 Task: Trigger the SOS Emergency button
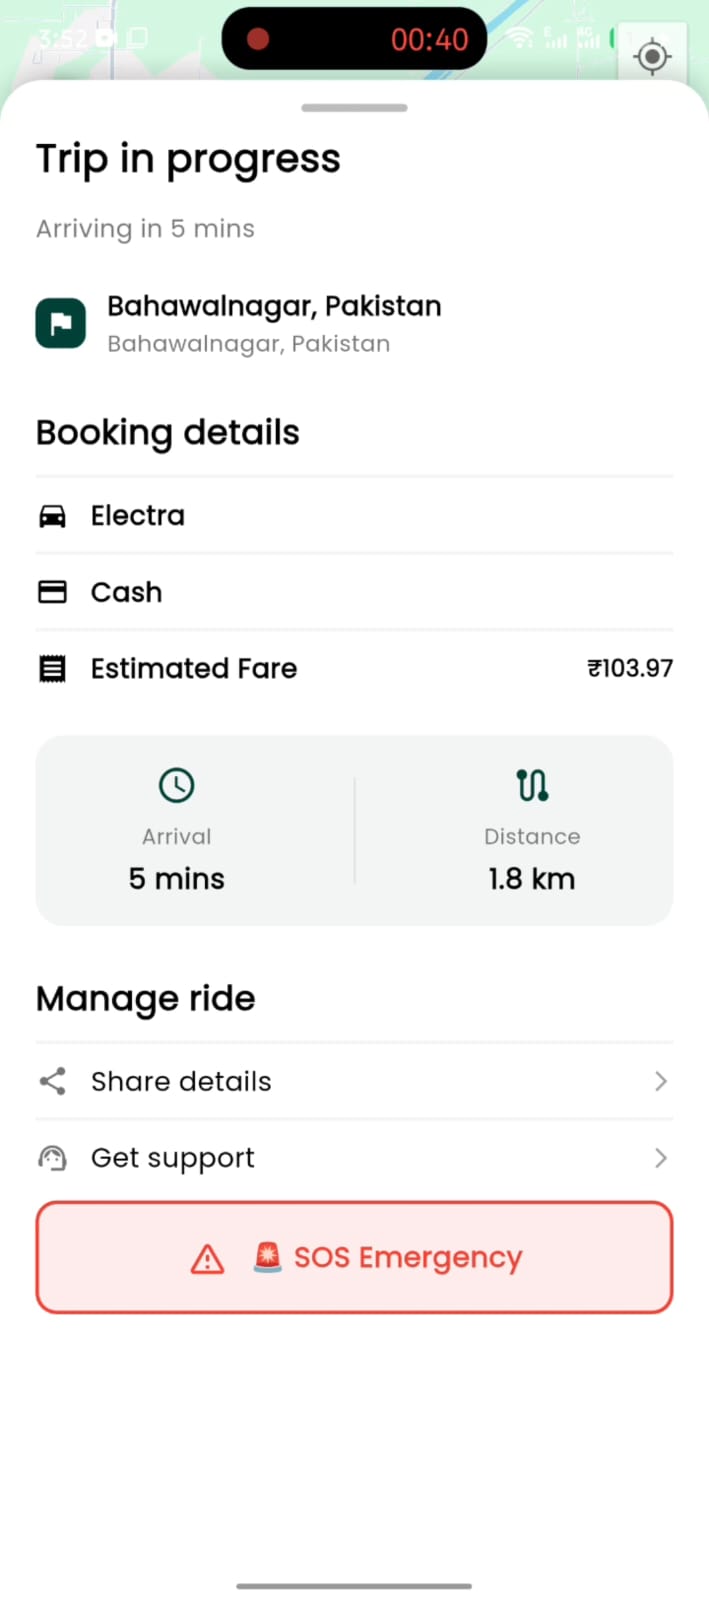point(354,1257)
